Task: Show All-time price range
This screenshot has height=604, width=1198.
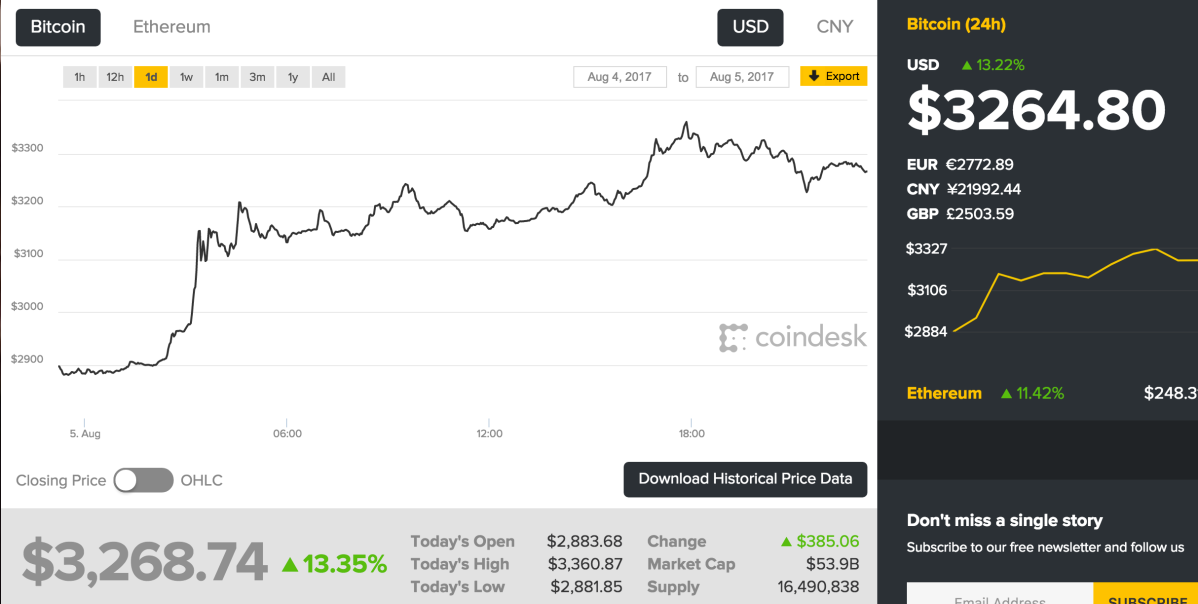Action: coord(328,77)
